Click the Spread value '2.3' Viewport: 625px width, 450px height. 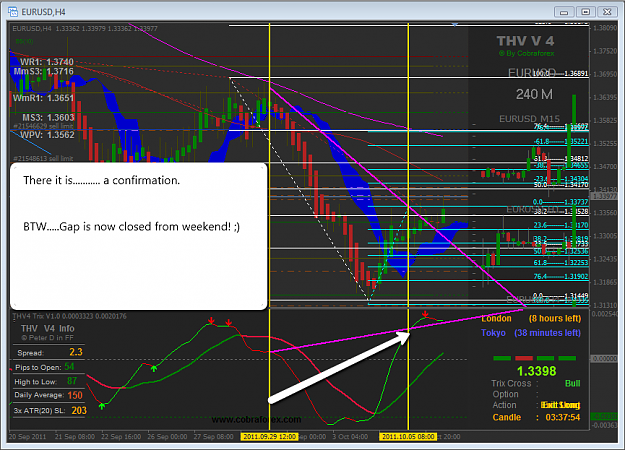coord(76,352)
